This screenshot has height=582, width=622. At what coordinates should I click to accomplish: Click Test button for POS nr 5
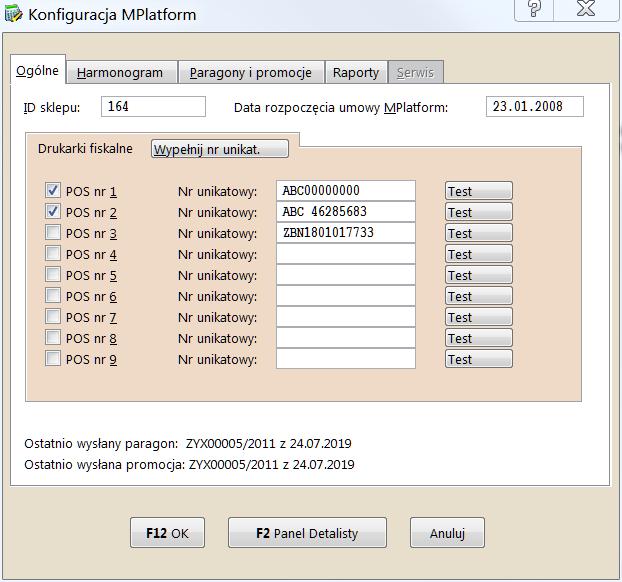click(479, 275)
